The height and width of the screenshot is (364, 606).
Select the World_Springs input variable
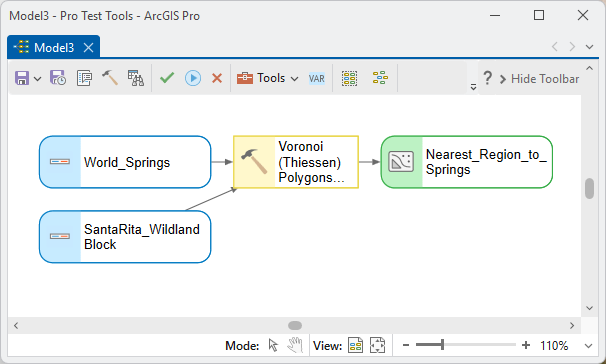pyautogui.click(x=125, y=162)
